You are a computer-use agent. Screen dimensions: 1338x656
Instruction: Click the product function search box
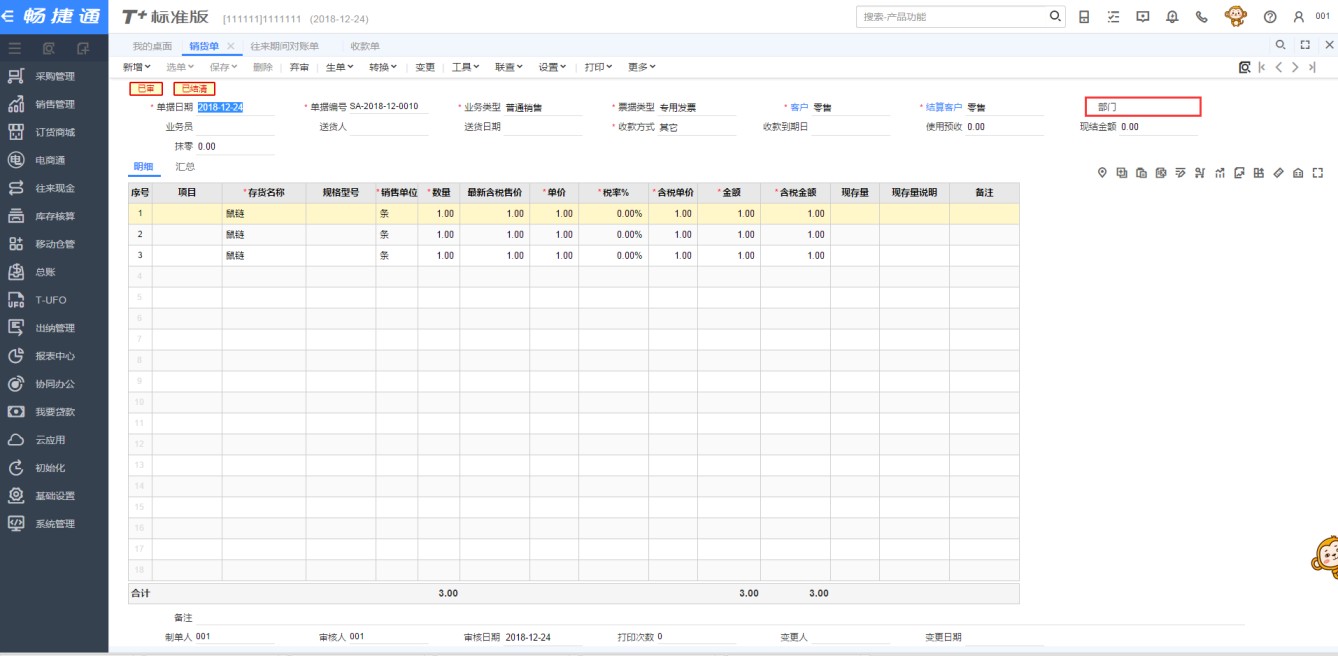pos(951,17)
